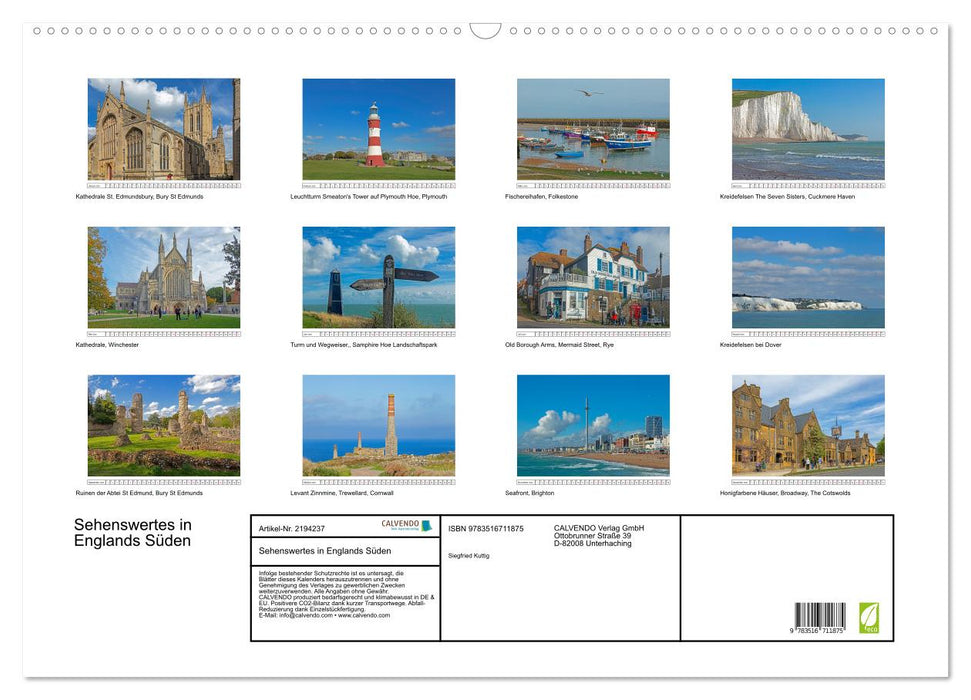
Task: Select the Bury St Edmunds cathedral thumbnail
Action: [x=163, y=130]
